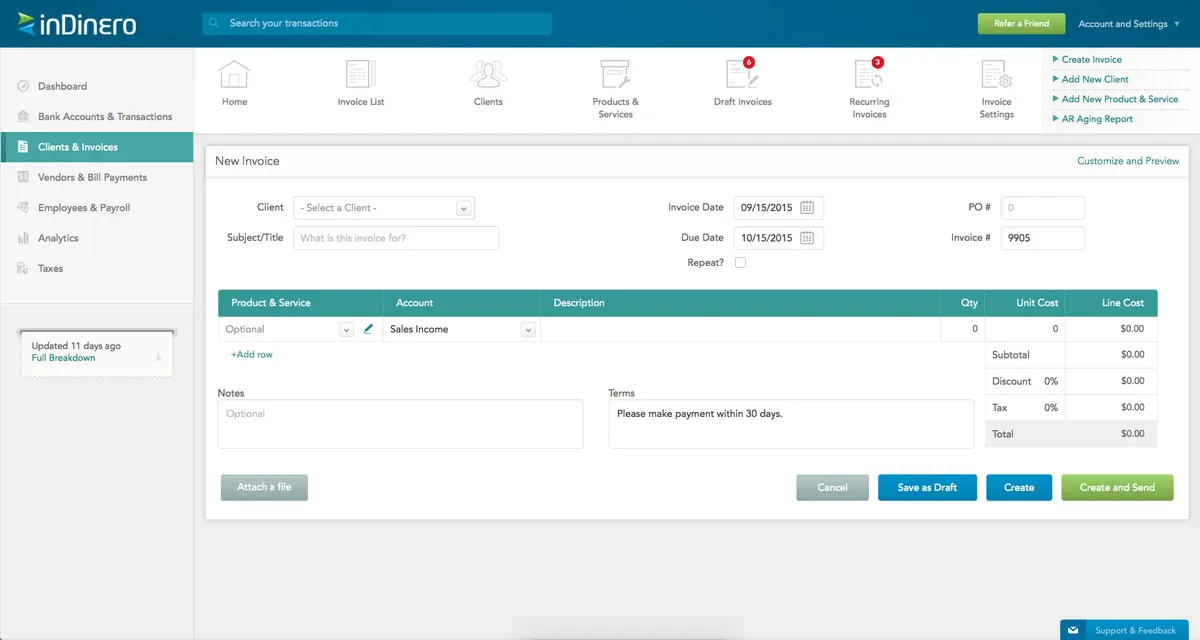Click the Dashboard sidebar icon
The image size is (1200, 640).
[23, 86]
